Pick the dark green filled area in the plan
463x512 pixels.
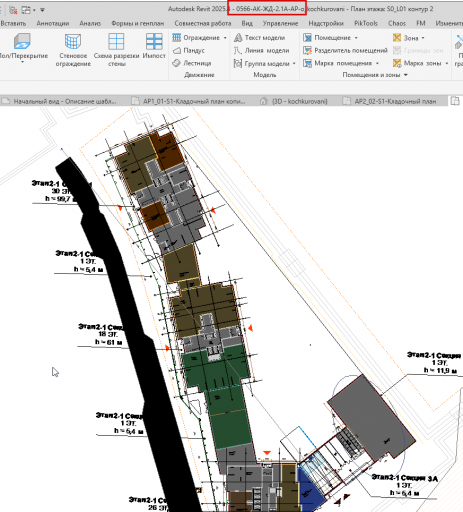[x=217, y=367]
